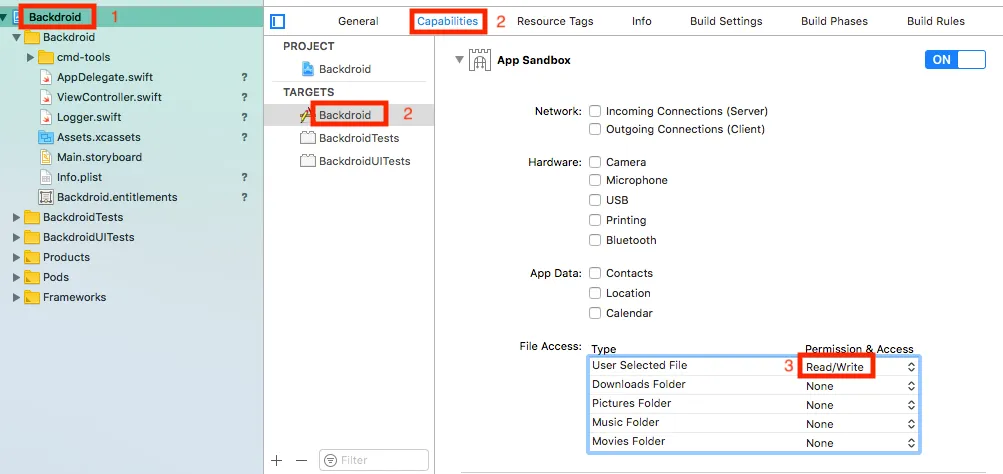Collapse the App Sandbox section triangle
1003x474 pixels.
click(x=459, y=59)
